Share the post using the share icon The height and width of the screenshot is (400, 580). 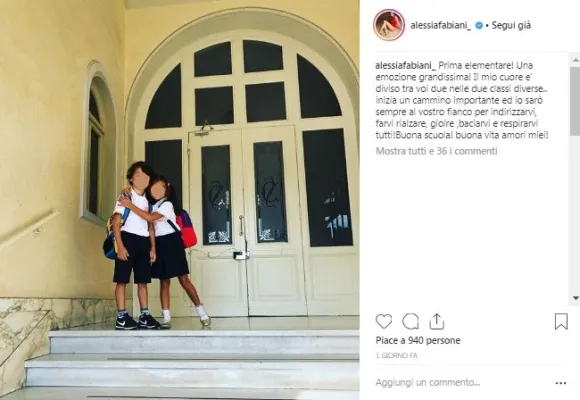(x=436, y=321)
